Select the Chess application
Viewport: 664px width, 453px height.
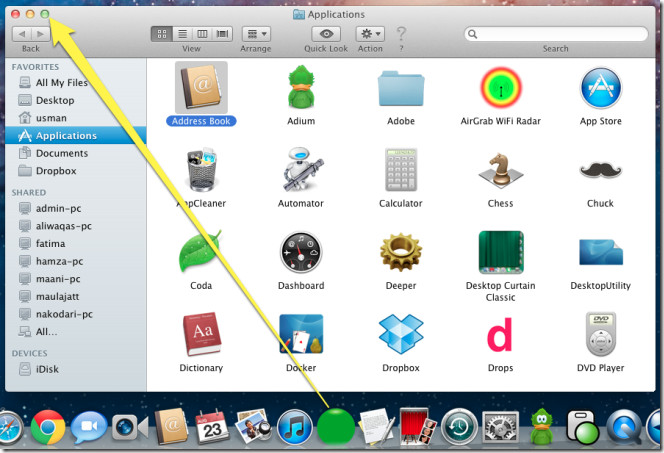[501, 170]
